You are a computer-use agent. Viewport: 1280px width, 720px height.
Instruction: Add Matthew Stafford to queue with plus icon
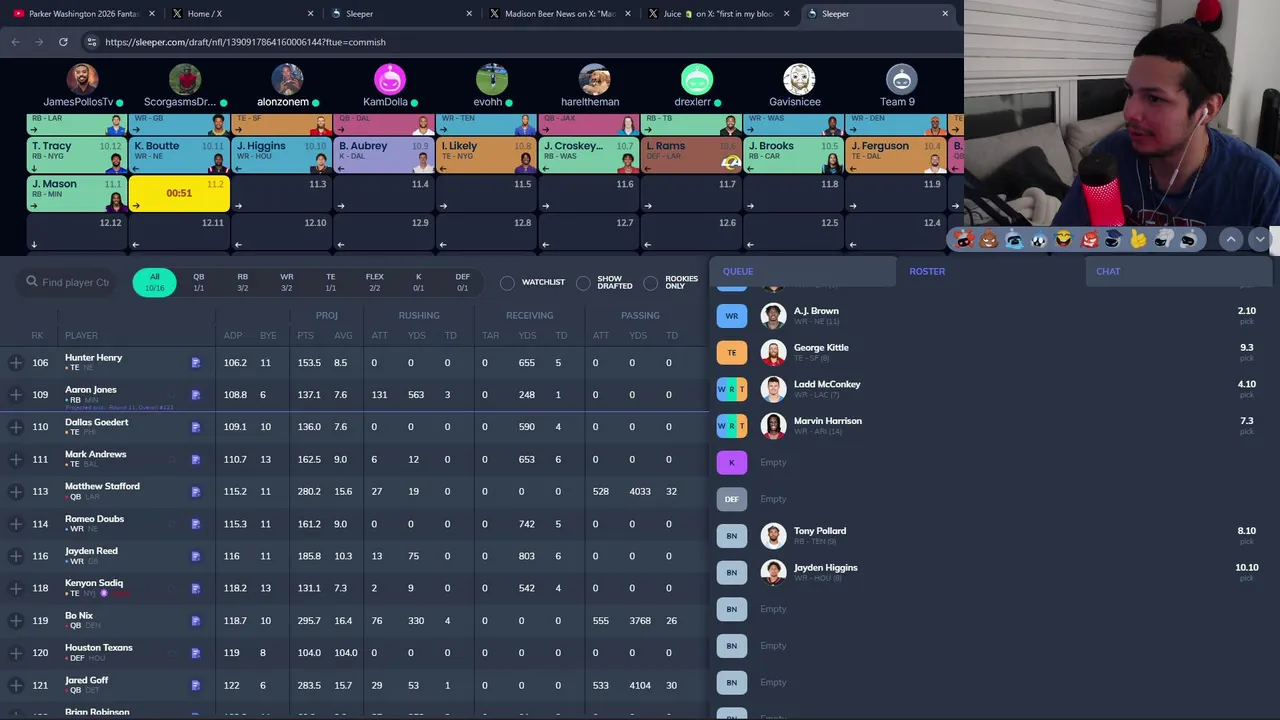click(x=16, y=491)
